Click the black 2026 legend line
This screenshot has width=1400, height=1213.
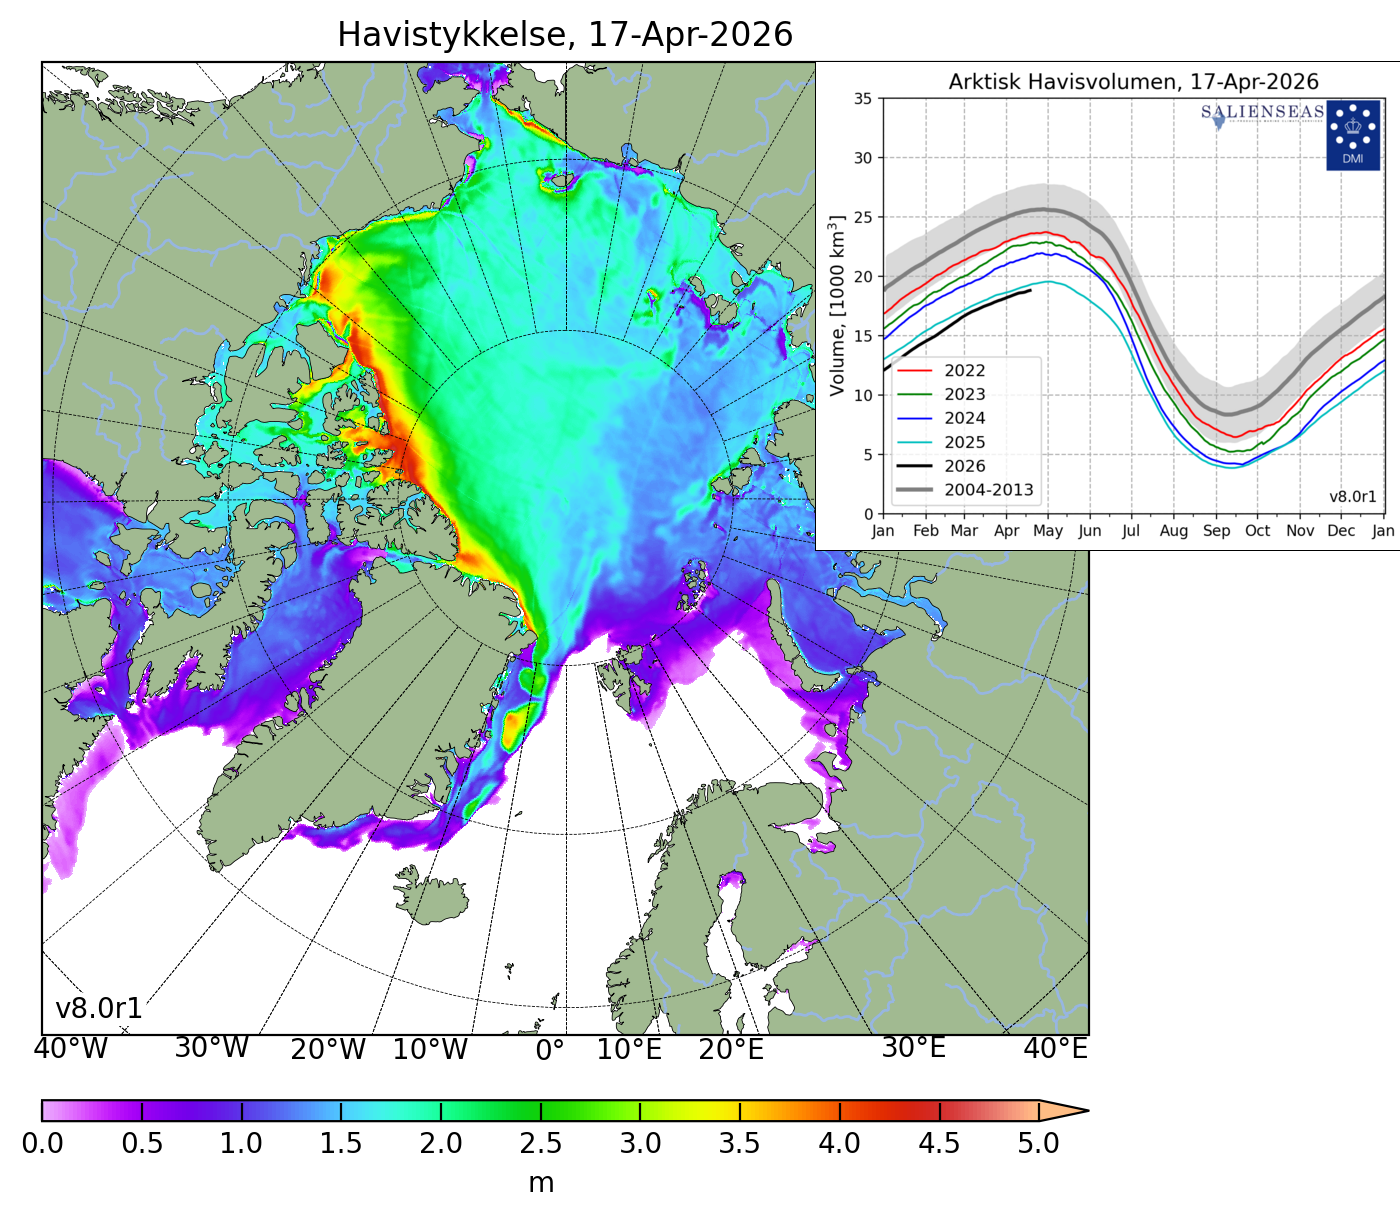[x=915, y=466]
